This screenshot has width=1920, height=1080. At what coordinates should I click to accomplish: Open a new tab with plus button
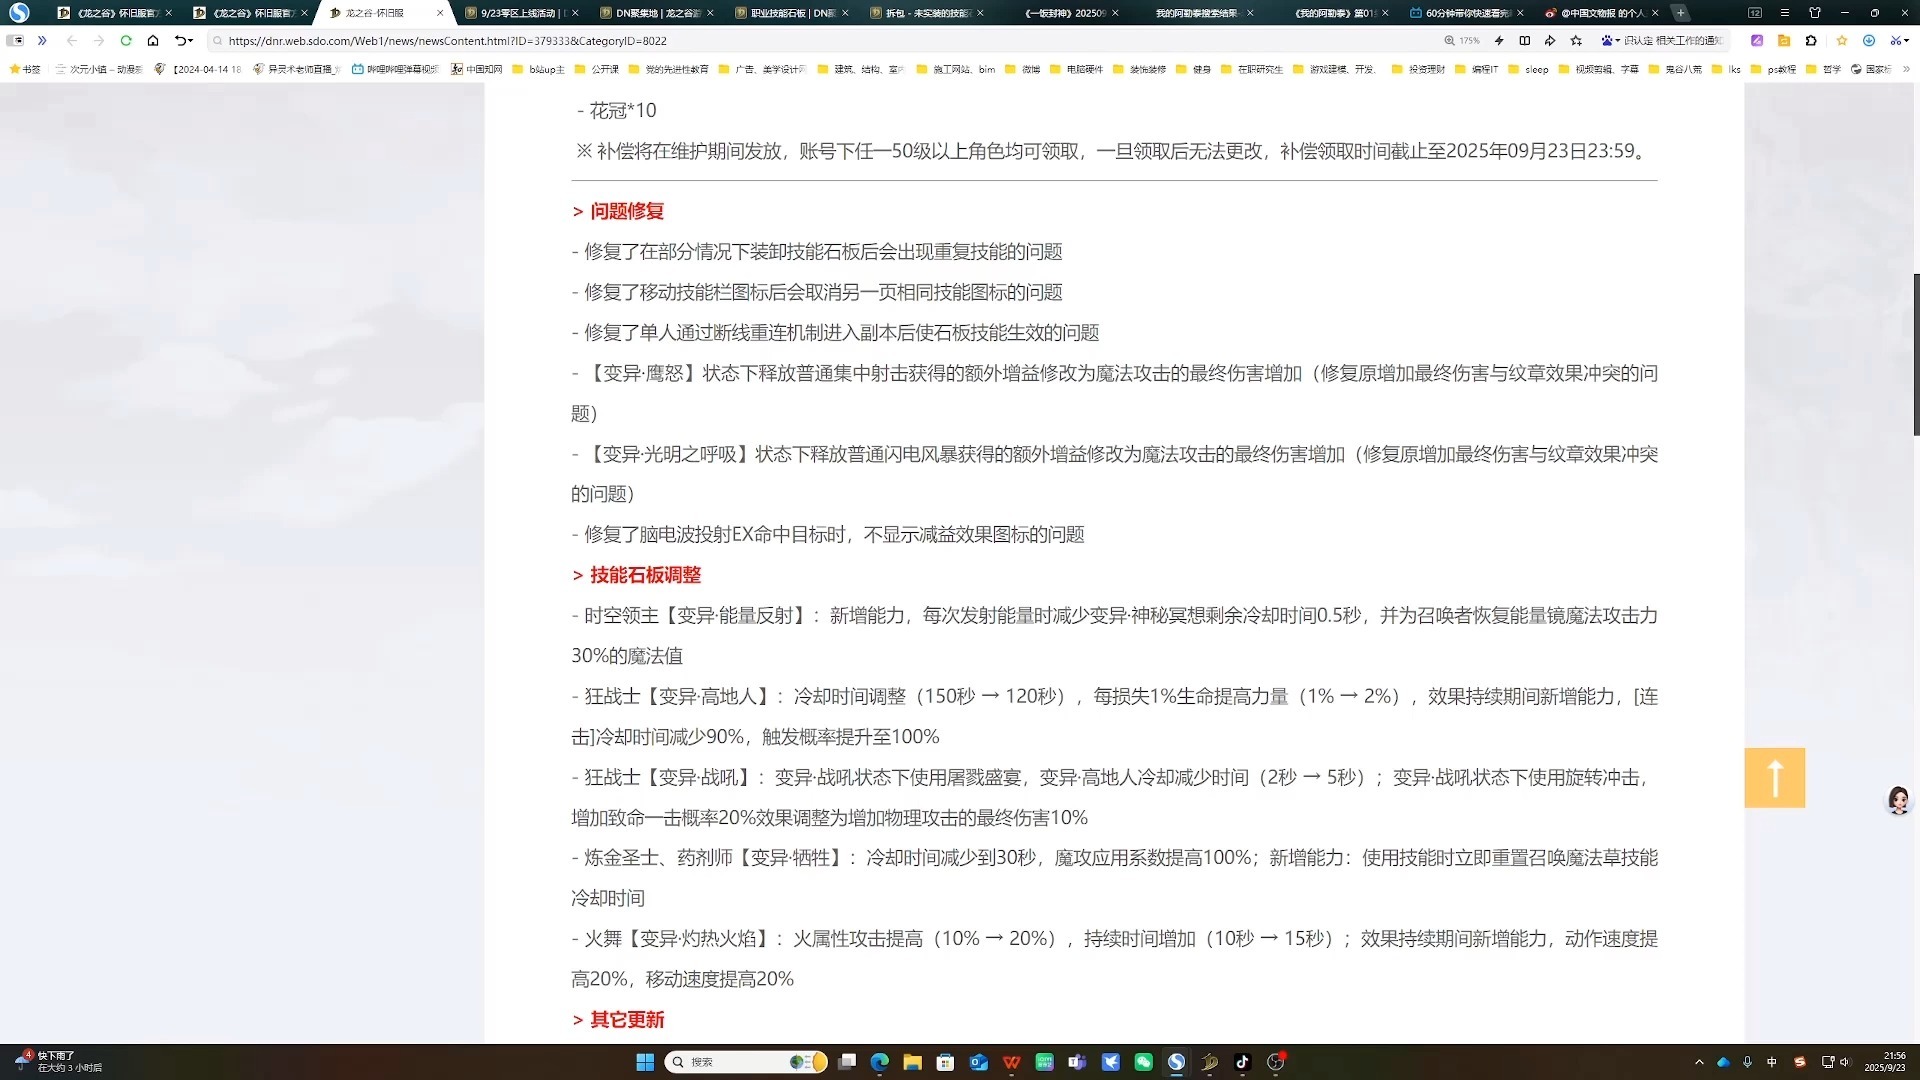tap(1681, 13)
